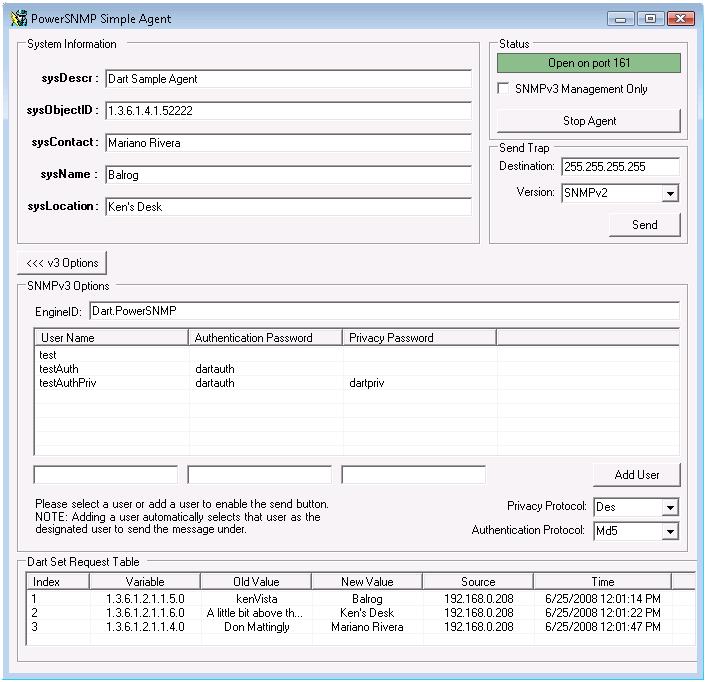Viewport: 705px width, 682px height.
Task: Click the Old Value column header
Action: [255, 581]
